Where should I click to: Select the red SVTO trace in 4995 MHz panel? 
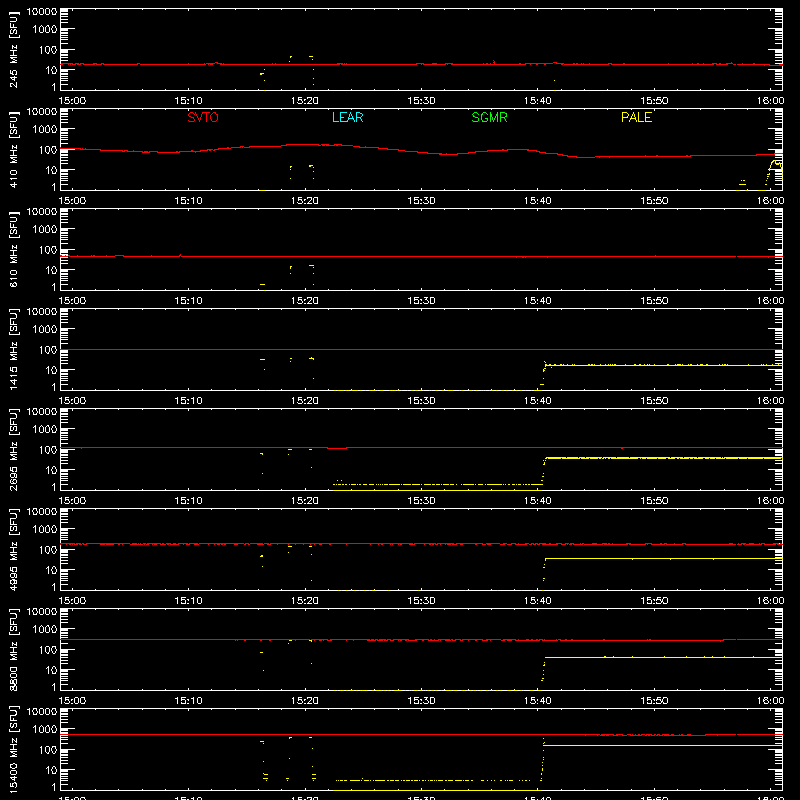421,544
